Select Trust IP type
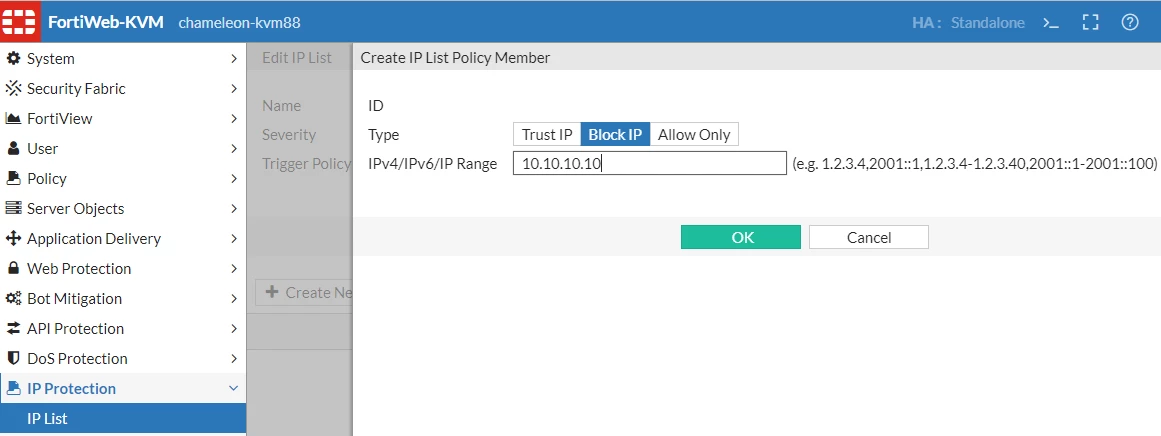This screenshot has height=436, width=1161. (x=547, y=135)
